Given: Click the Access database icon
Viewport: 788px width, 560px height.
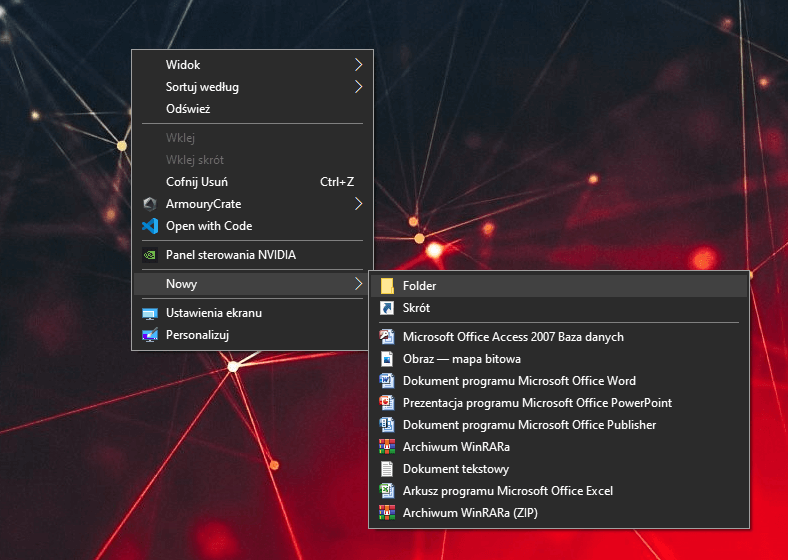Looking at the screenshot, I should [387, 337].
